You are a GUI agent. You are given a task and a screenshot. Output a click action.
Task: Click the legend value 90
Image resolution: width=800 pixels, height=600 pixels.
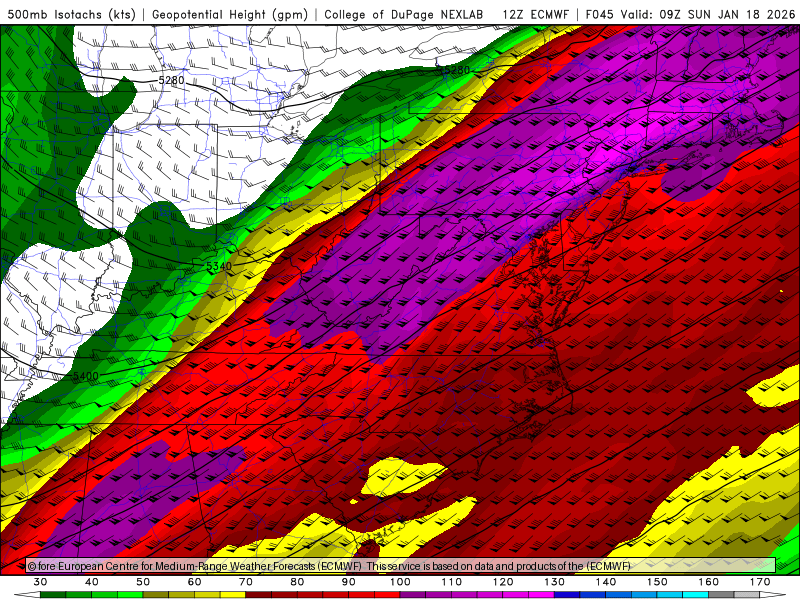[349, 582]
